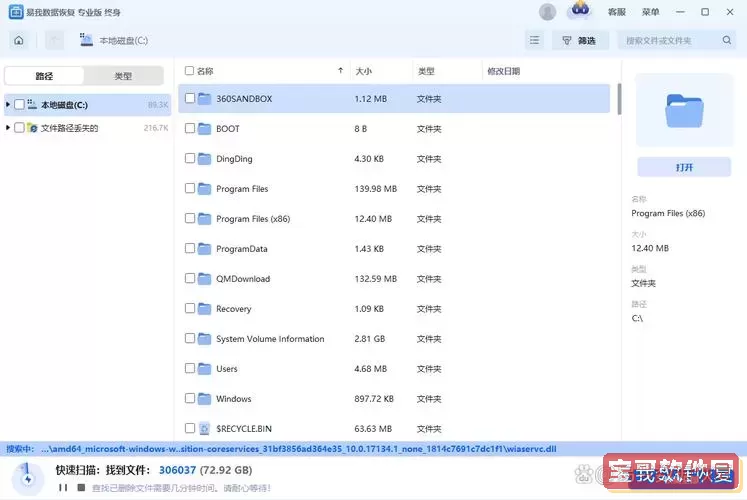Stop the scan with the square button
747x500 pixels.
tap(81, 488)
